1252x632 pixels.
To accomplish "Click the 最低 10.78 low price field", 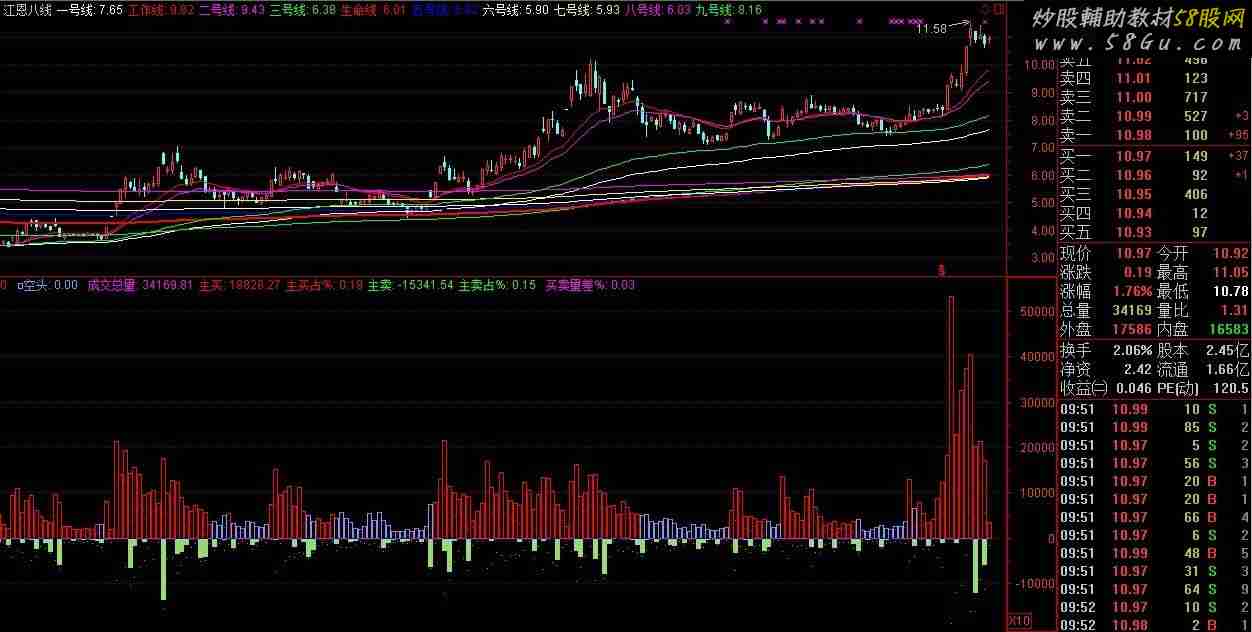I will point(1203,291).
